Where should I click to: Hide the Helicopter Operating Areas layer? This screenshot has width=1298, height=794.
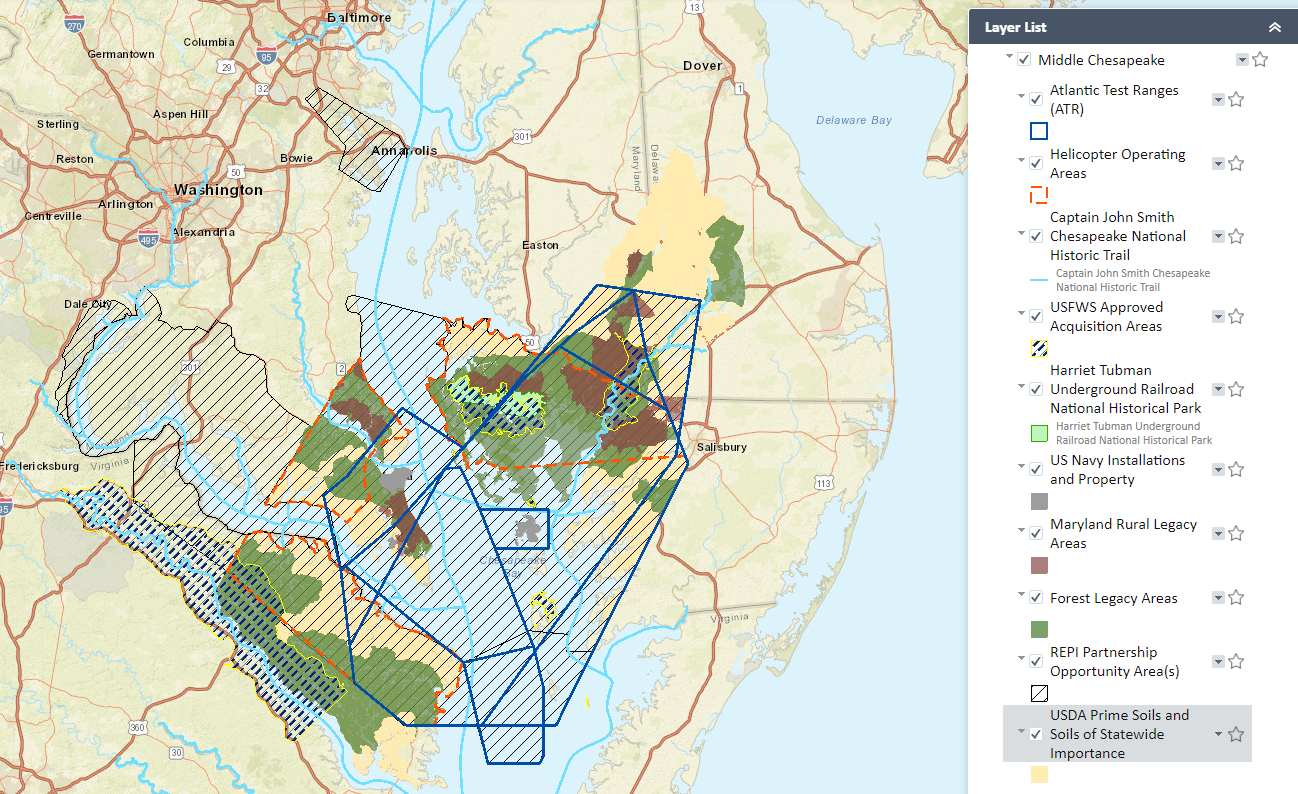(1036, 164)
